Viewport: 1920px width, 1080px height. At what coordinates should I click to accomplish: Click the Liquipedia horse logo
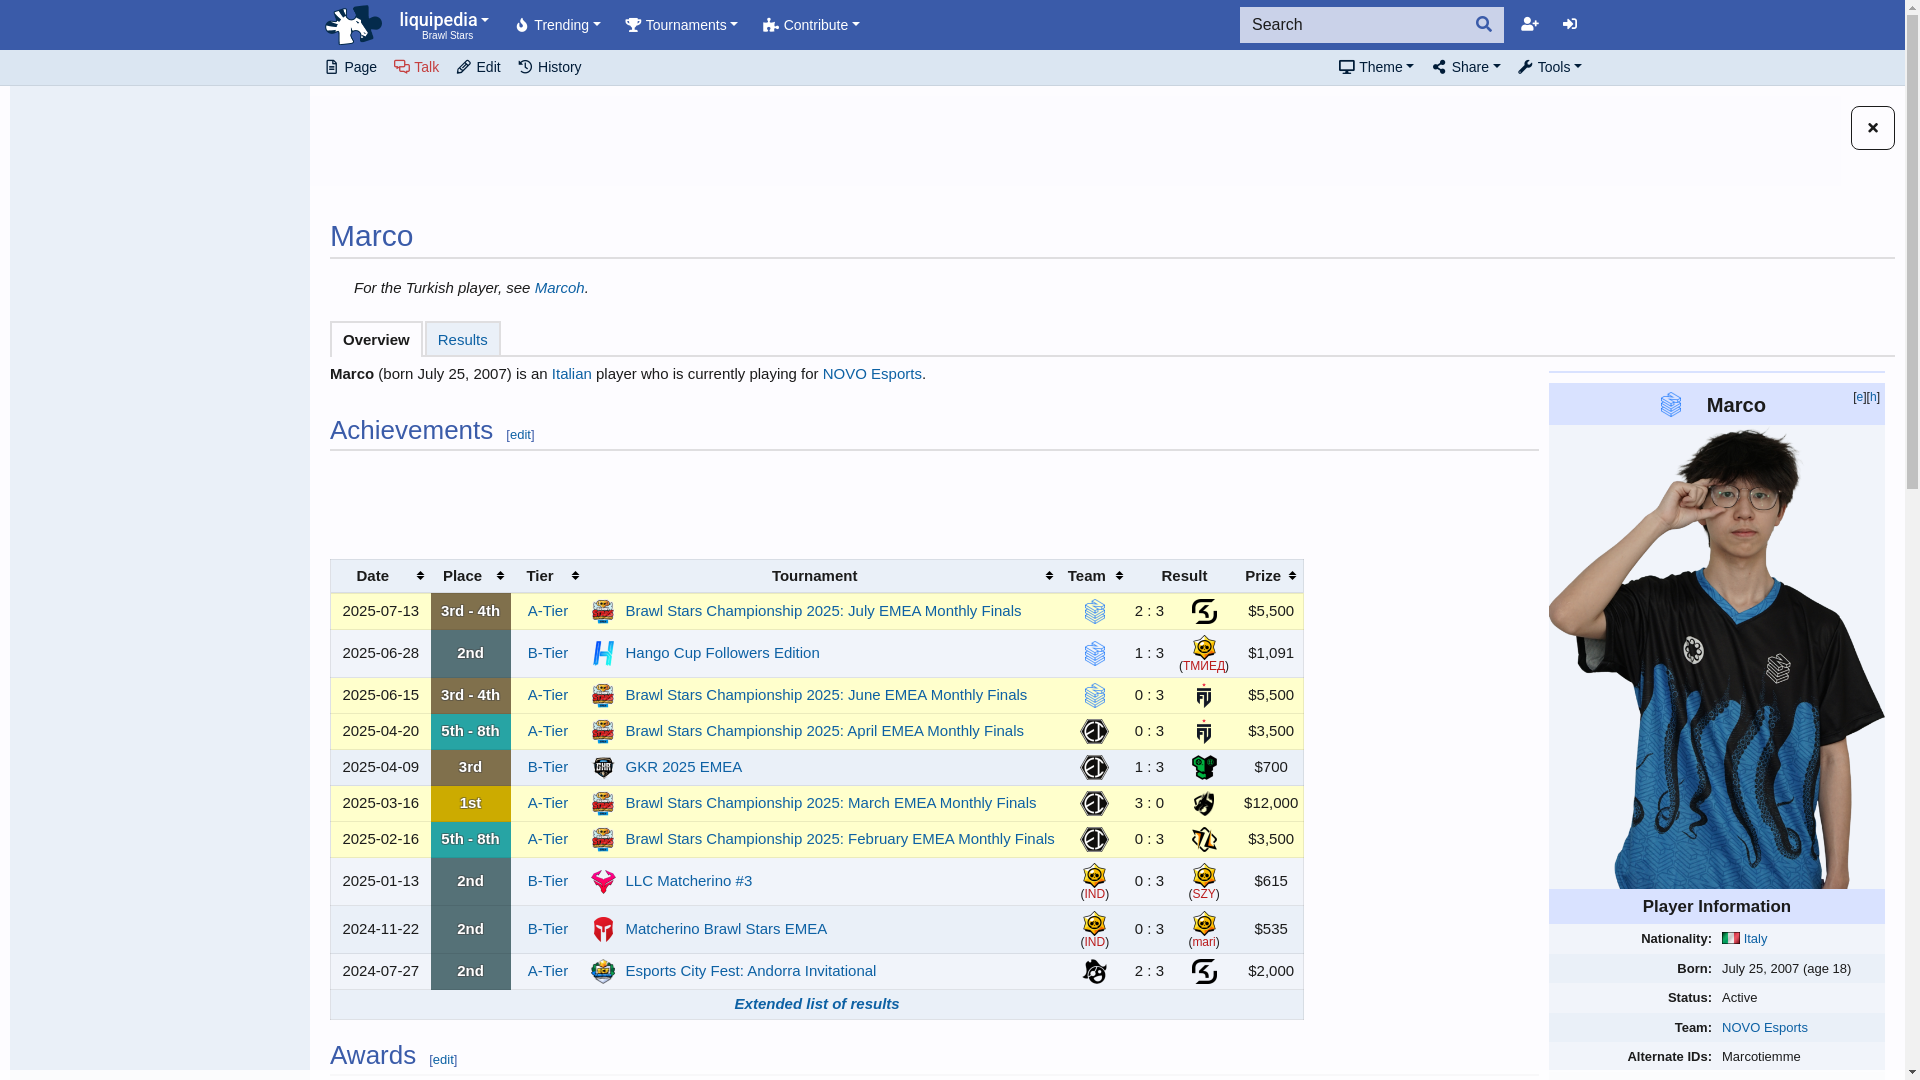(353, 25)
